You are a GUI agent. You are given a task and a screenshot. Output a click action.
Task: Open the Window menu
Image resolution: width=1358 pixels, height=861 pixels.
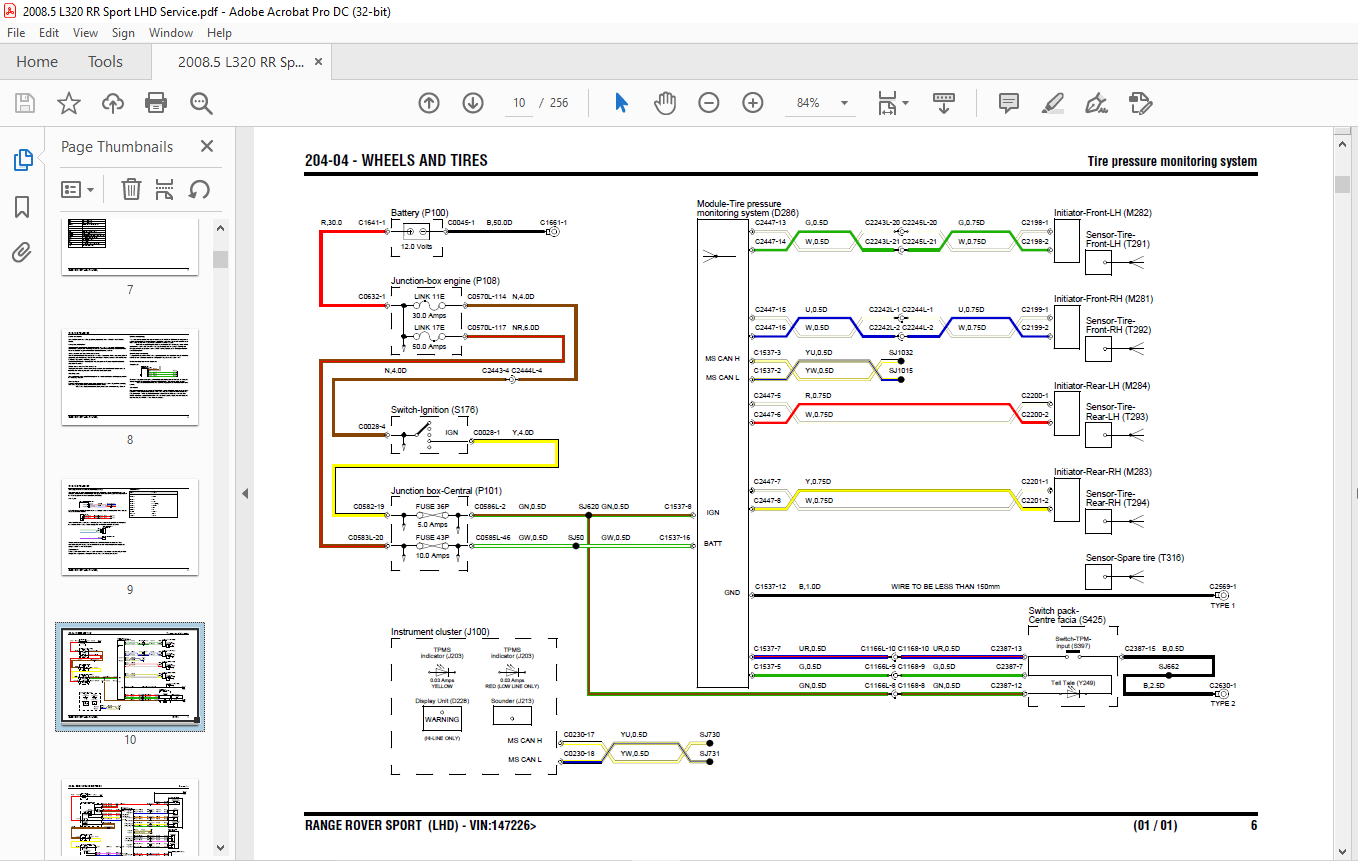[x=171, y=33]
